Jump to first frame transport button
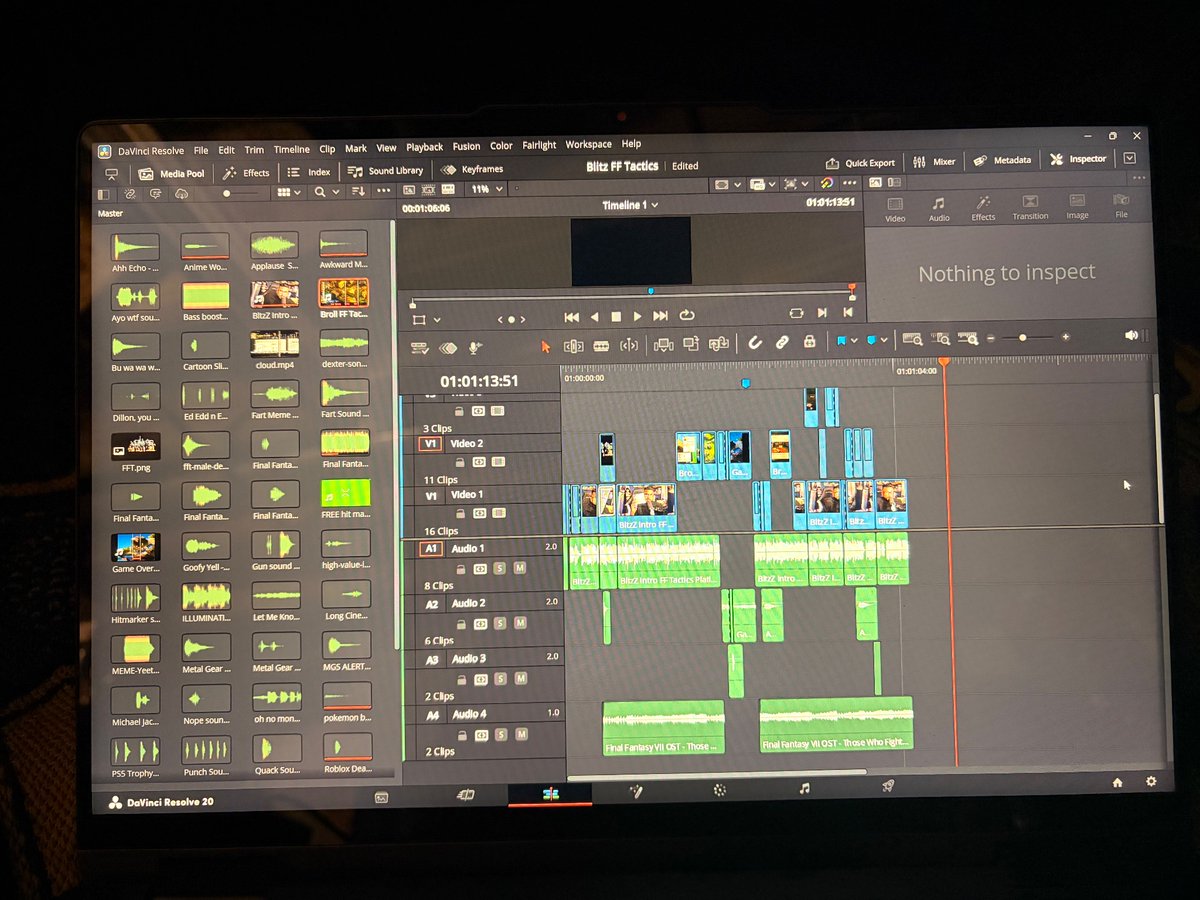1200x900 pixels. tap(572, 316)
